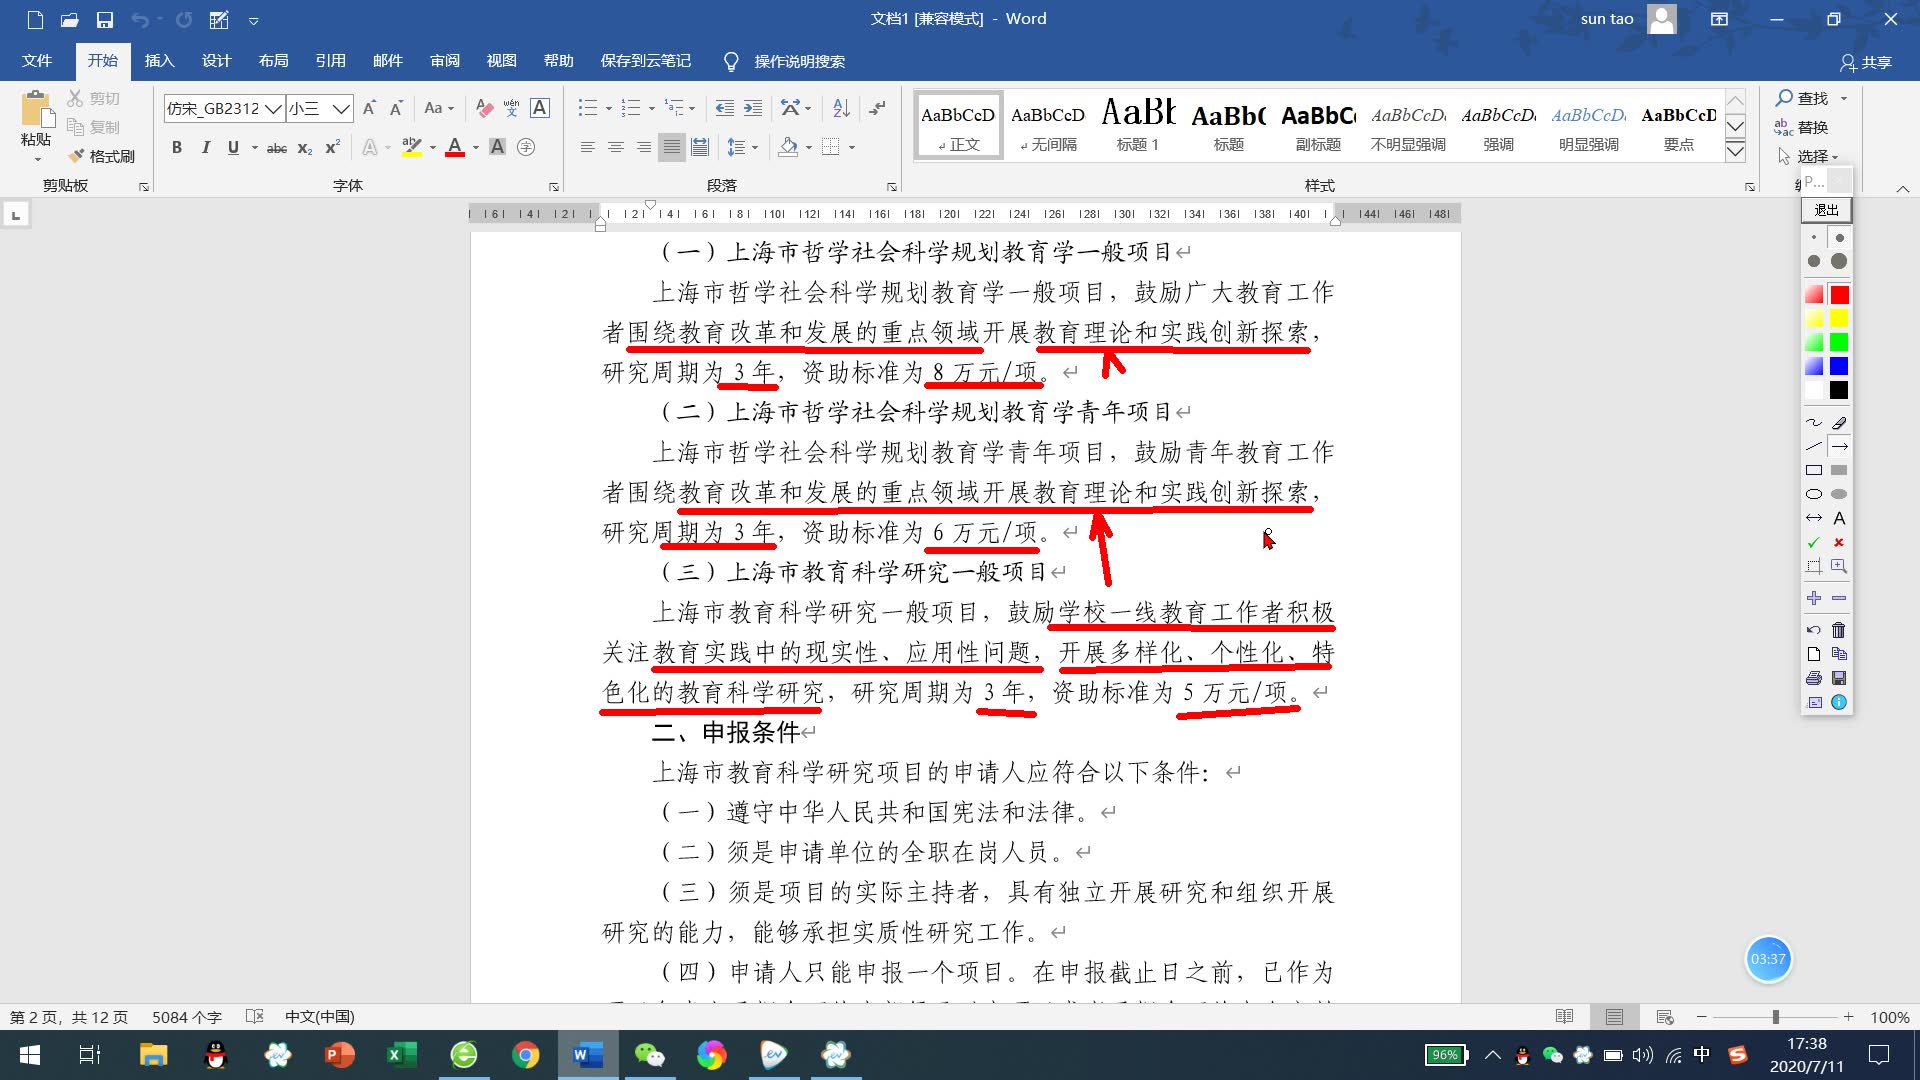This screenshot has width=1920, height=1080.
Task: Open the 视图 View menu
Action: [502, 61]
